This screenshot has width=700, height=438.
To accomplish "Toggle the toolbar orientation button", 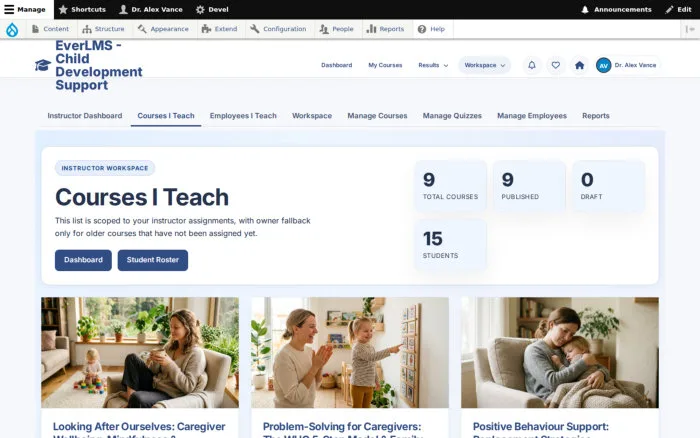I will coord(690,29).
